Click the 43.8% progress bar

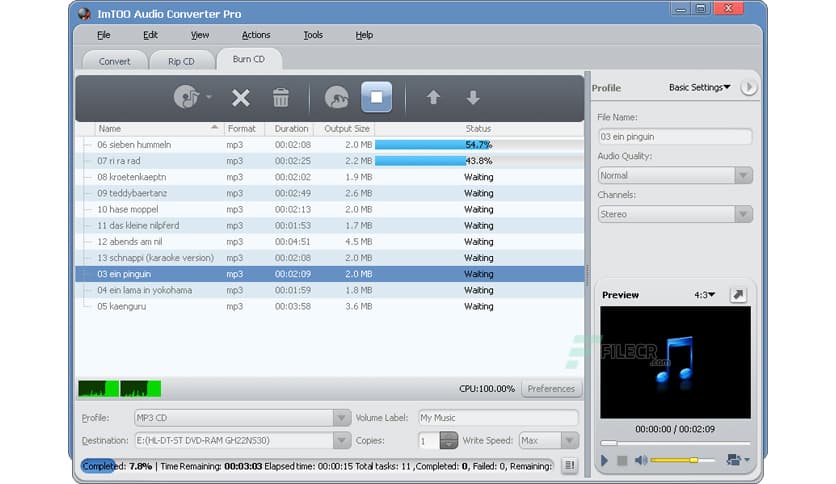click(479, 160)
